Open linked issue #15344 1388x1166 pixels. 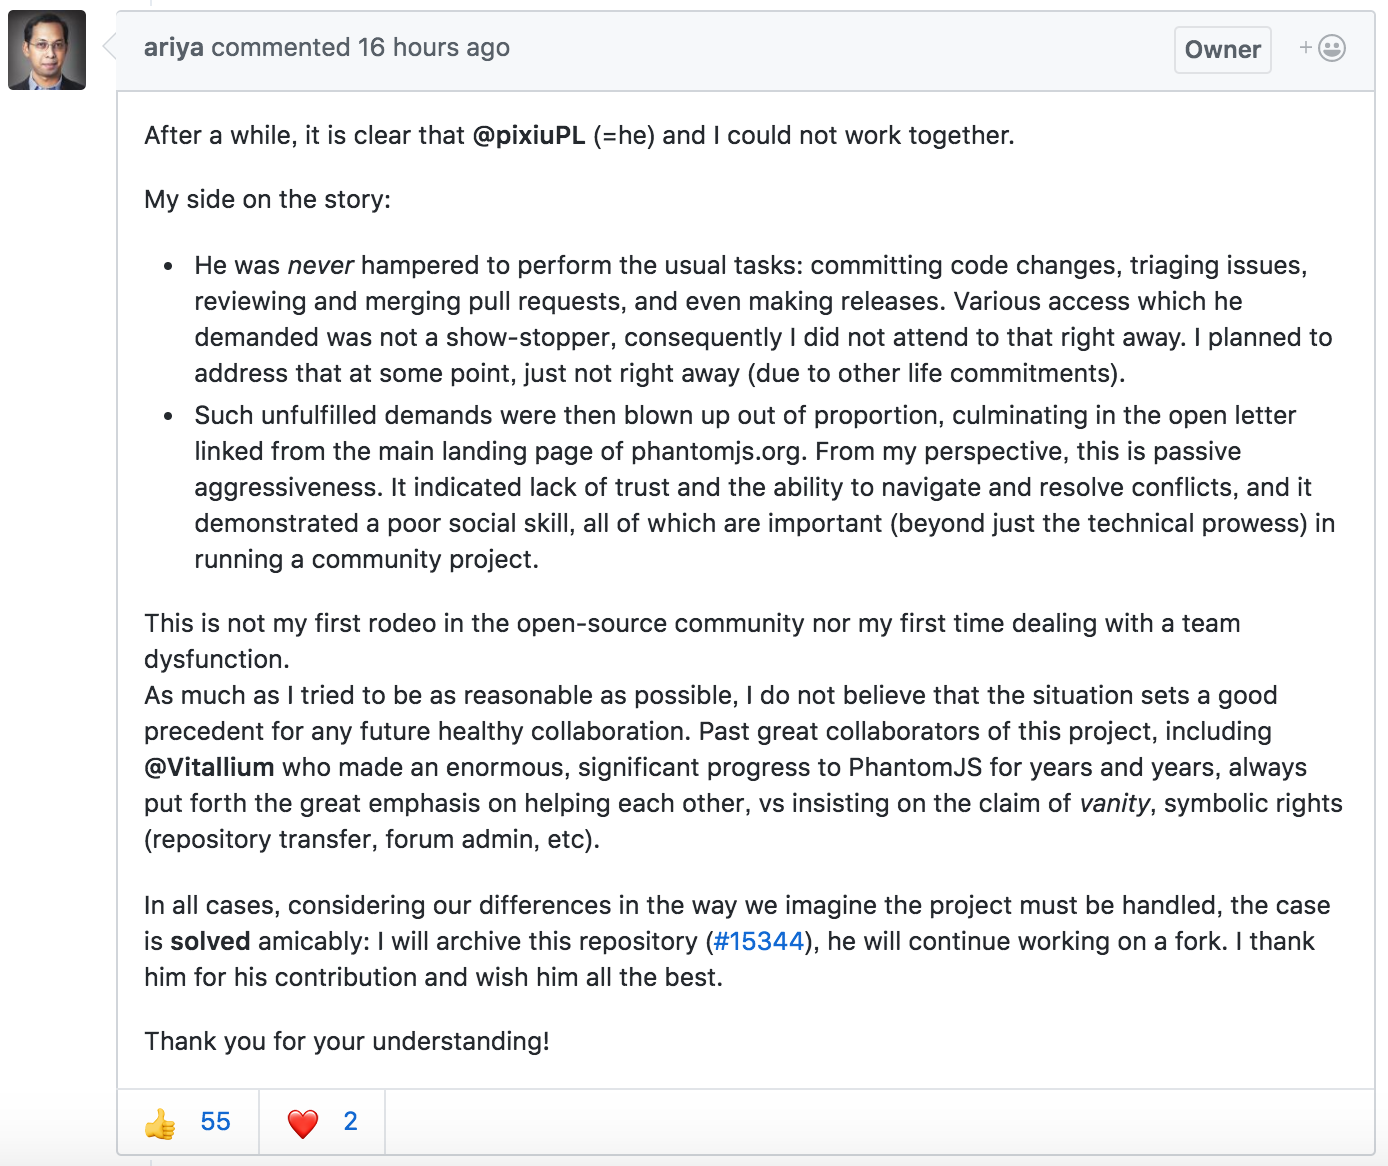759,941
